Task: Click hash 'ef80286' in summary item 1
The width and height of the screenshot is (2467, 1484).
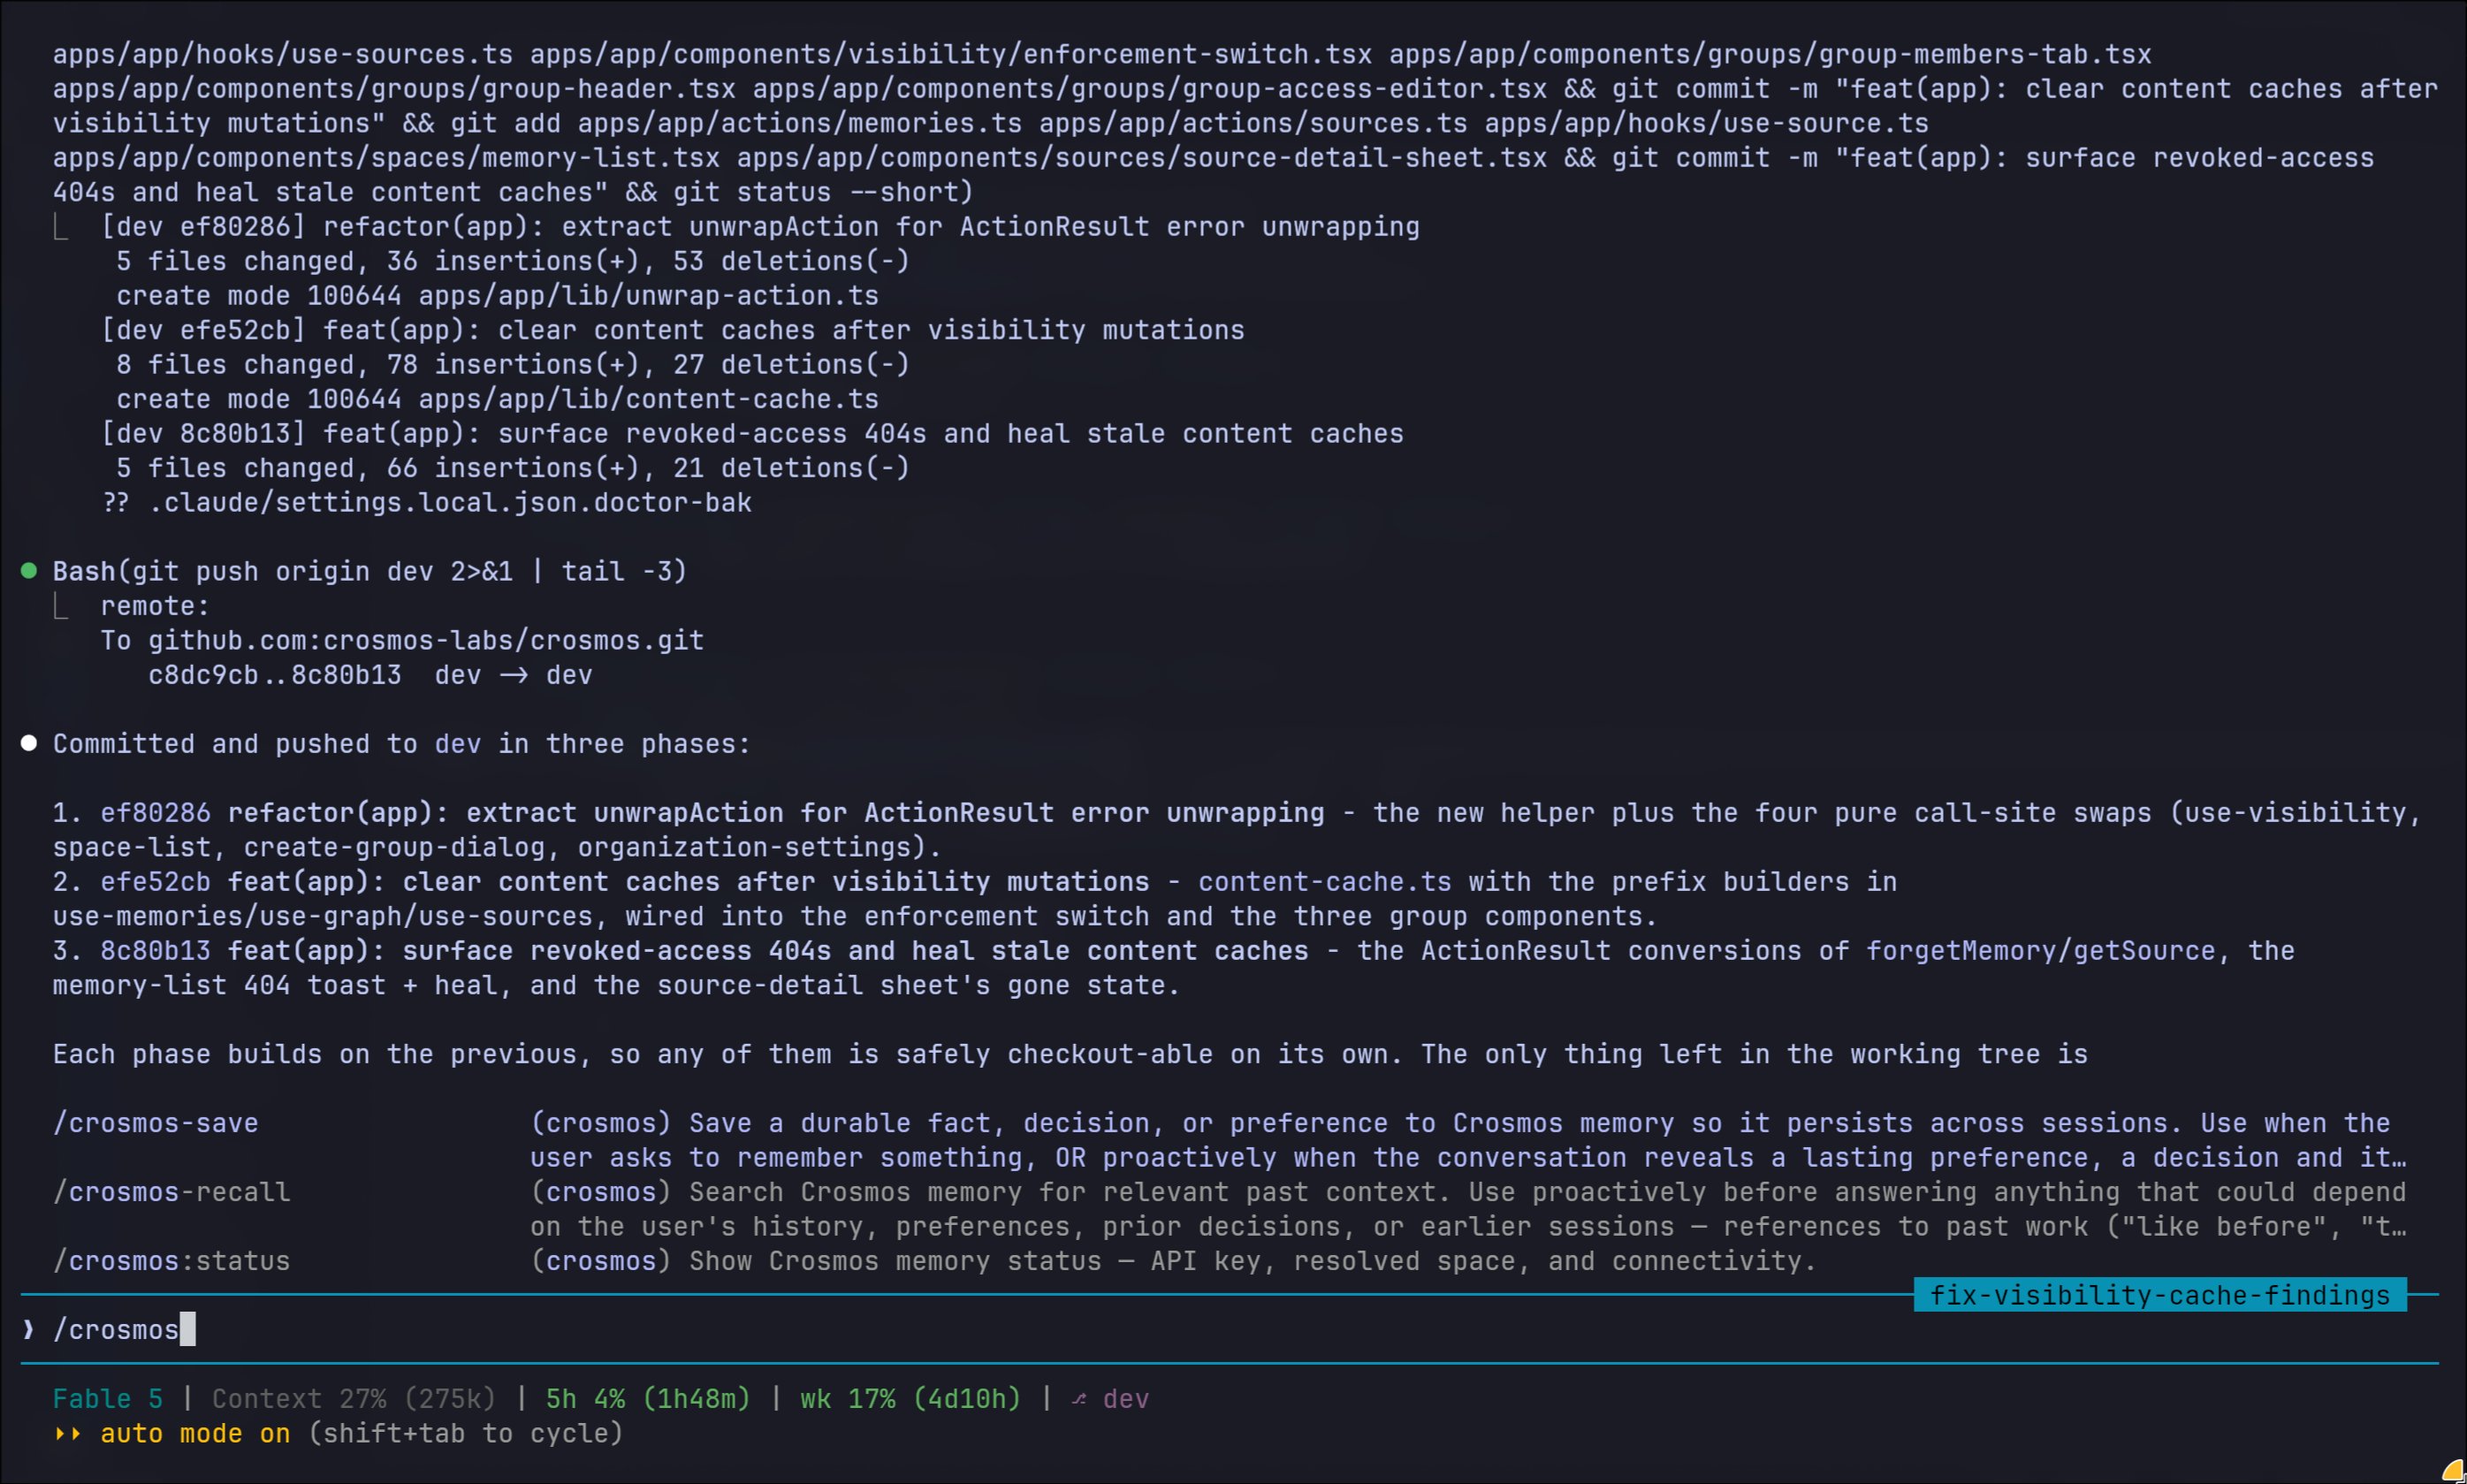Action: tap(156, 813)
